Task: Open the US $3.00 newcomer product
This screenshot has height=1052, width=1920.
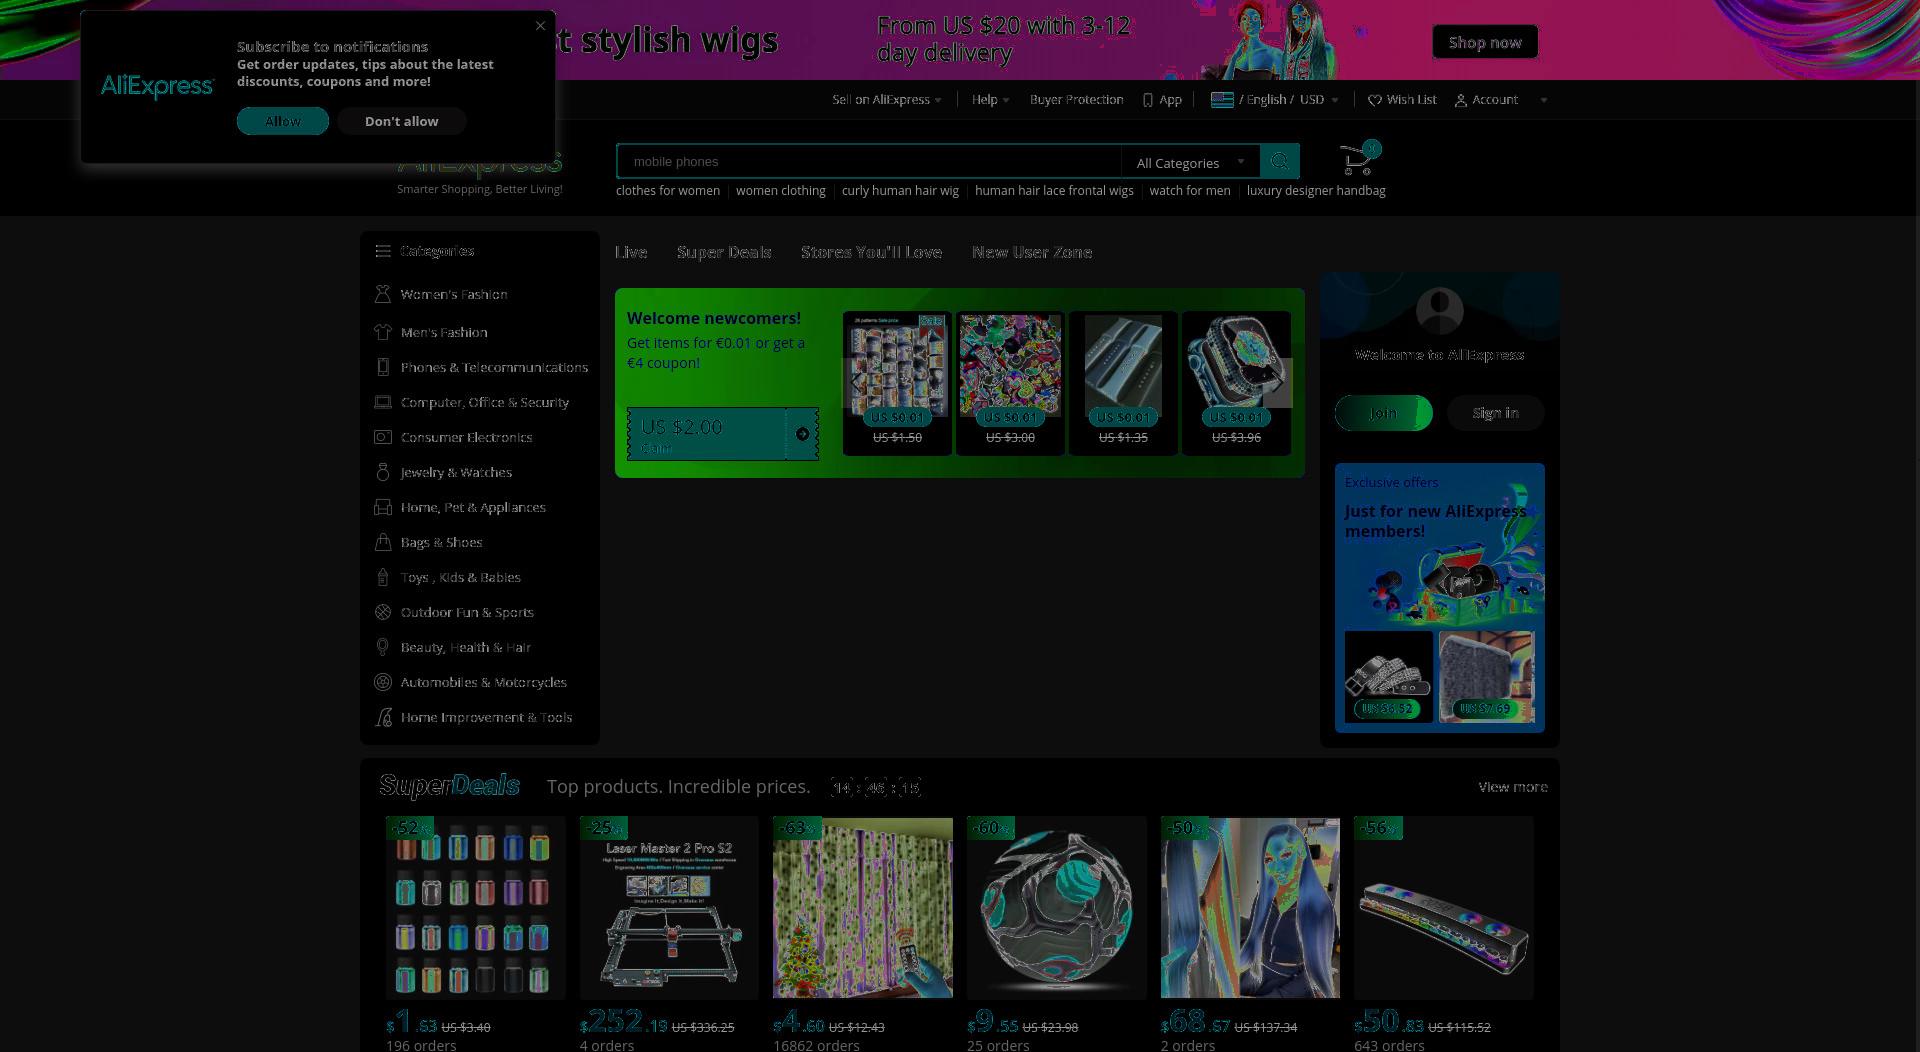Action: point(1010,383)
